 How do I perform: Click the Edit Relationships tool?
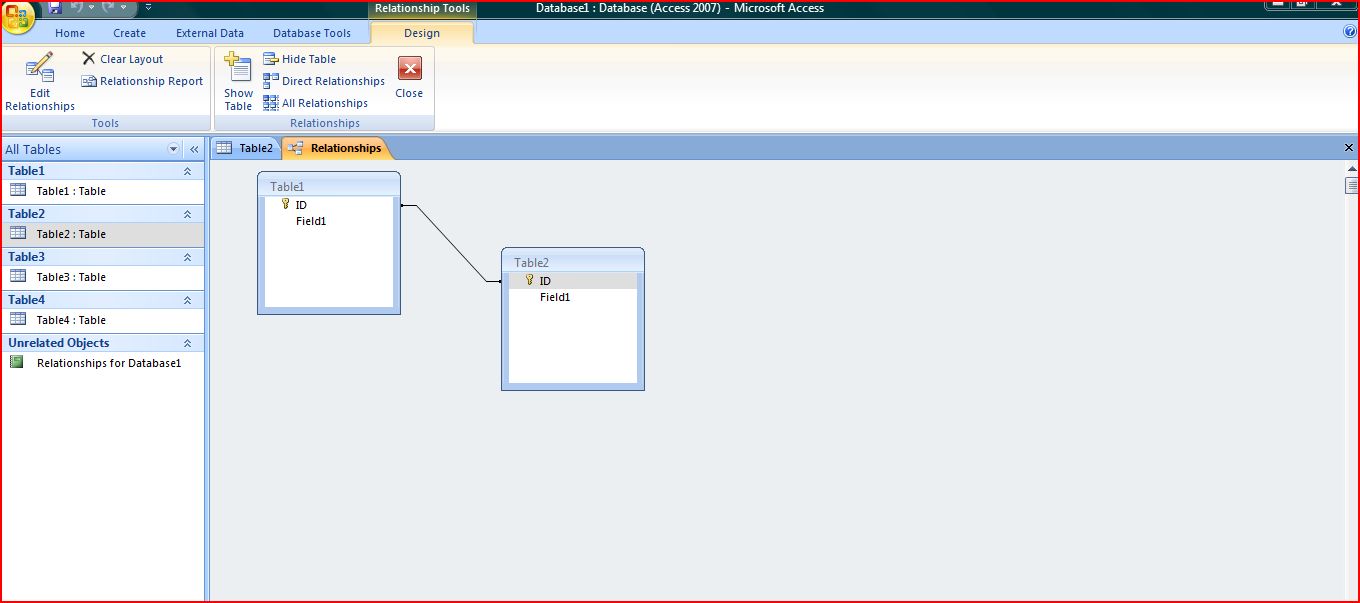(40, 82)
